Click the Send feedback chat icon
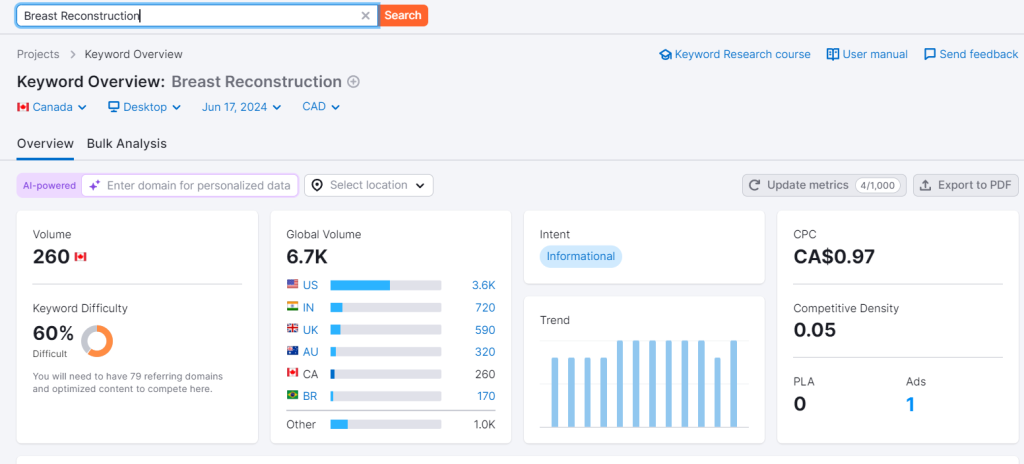The height and width of the screenshot is (464, 1024). point(930,54)
